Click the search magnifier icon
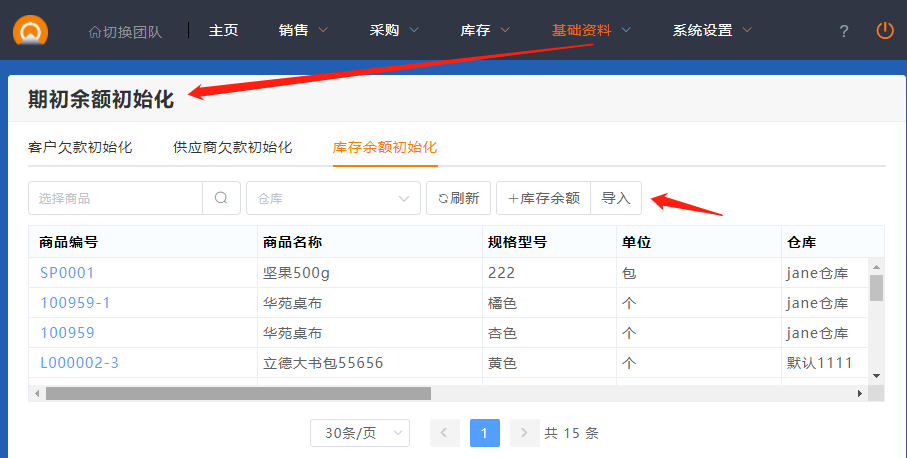The image size is (907, 458). (x=221, y=198)
